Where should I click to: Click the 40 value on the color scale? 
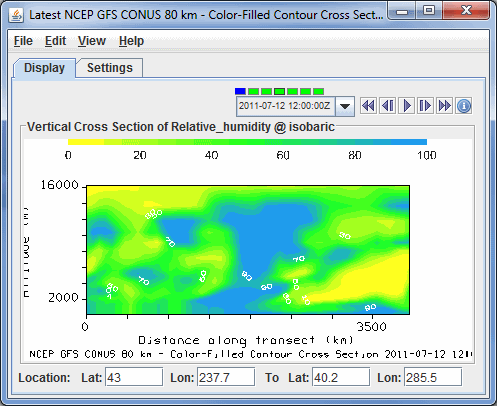[x=211, y=155]
